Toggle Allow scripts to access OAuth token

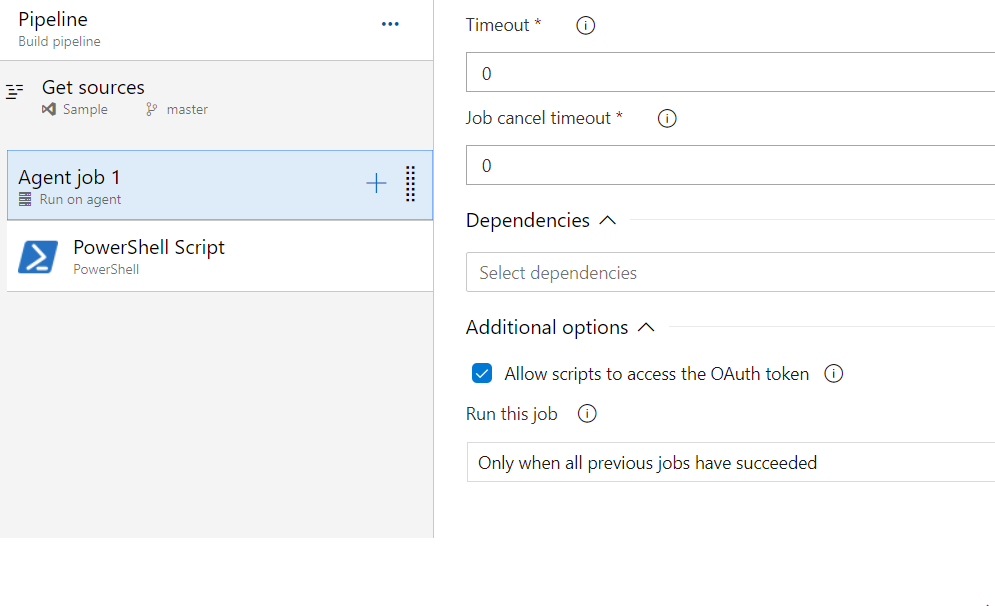tap(482, 374)
